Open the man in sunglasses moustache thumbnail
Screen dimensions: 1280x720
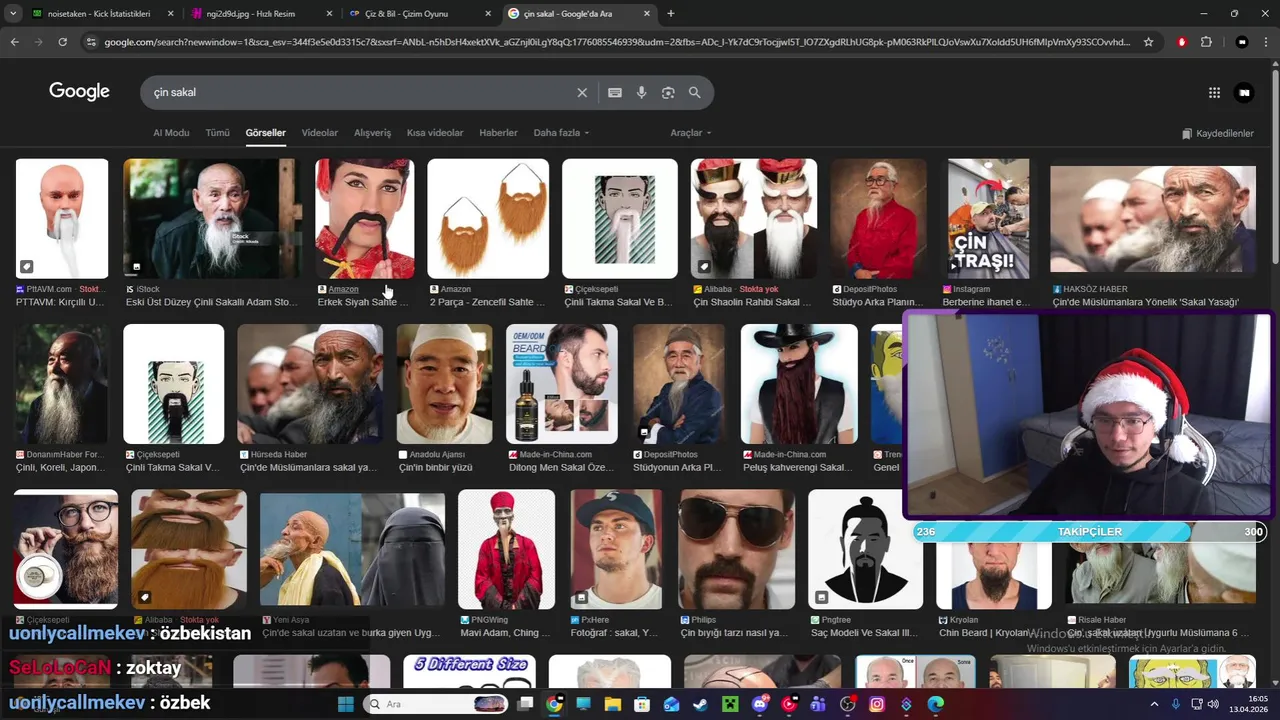(x=736, y=549)
